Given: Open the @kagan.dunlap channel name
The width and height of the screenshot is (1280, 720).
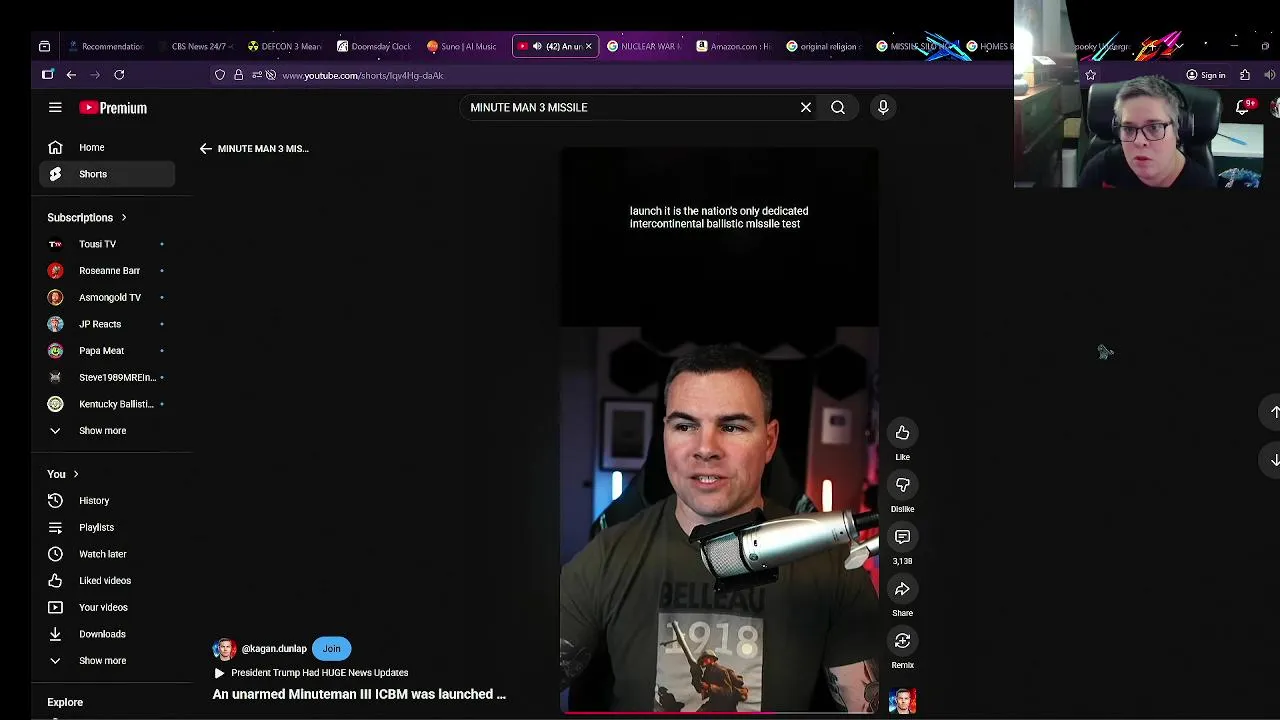Looking at the screenshot, I should click(274, 649).
